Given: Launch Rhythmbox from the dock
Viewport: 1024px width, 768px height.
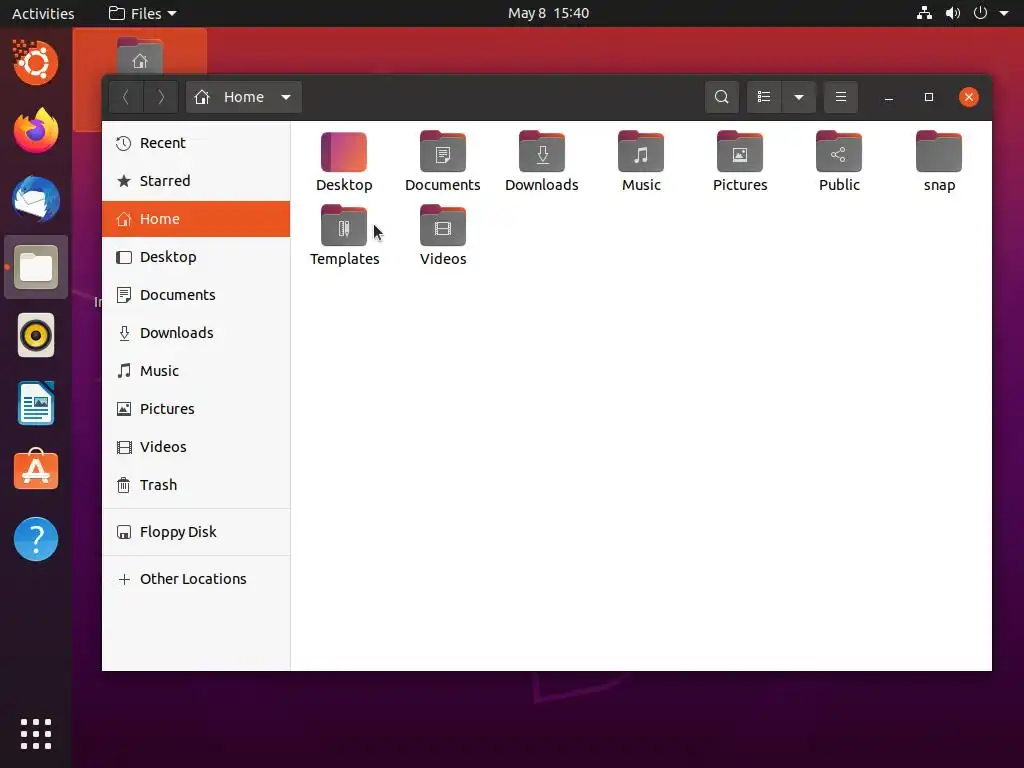Looking at the screenshot, I should pyautogui.click(x=36, y=336).
